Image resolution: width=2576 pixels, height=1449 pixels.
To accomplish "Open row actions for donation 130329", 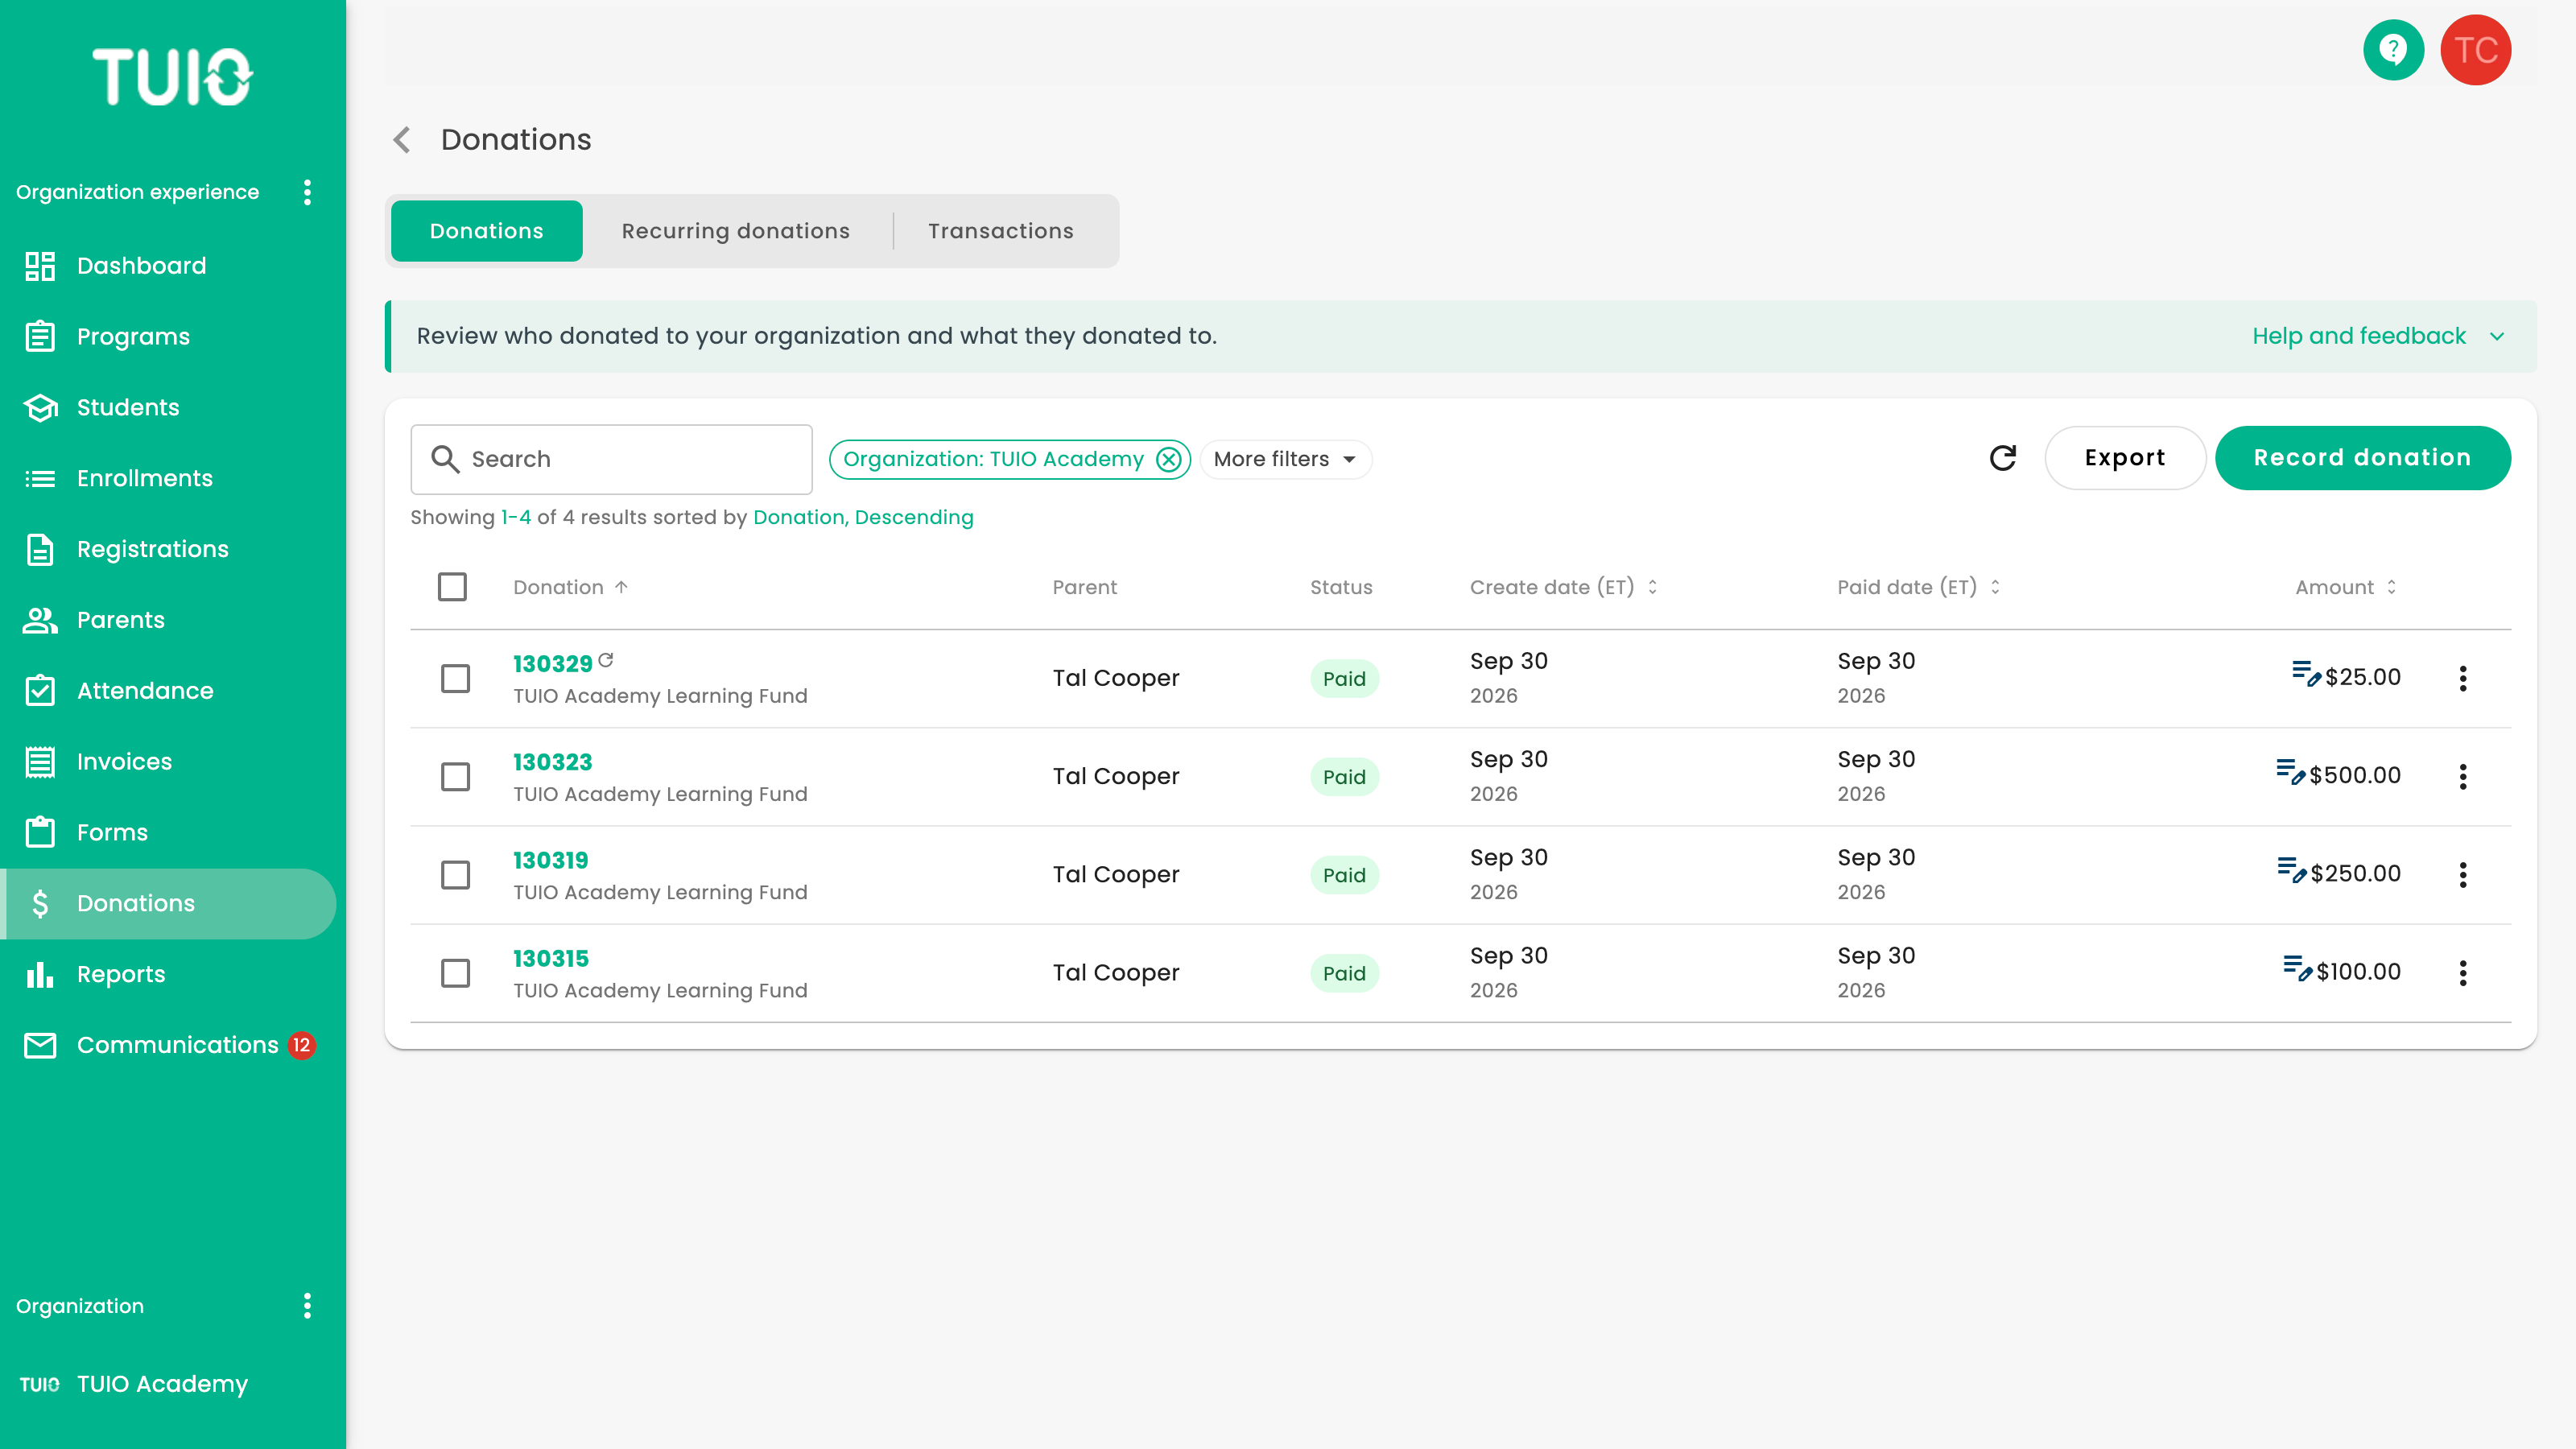I will click(2463, 678).
